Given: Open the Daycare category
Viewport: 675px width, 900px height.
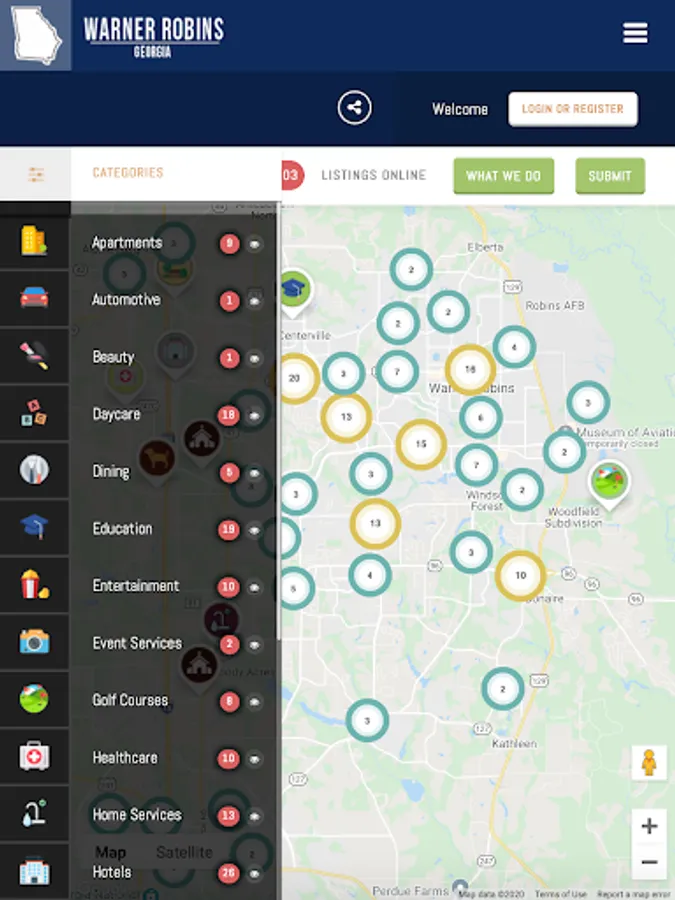Looking at the screenshot, I should (117, 414).
